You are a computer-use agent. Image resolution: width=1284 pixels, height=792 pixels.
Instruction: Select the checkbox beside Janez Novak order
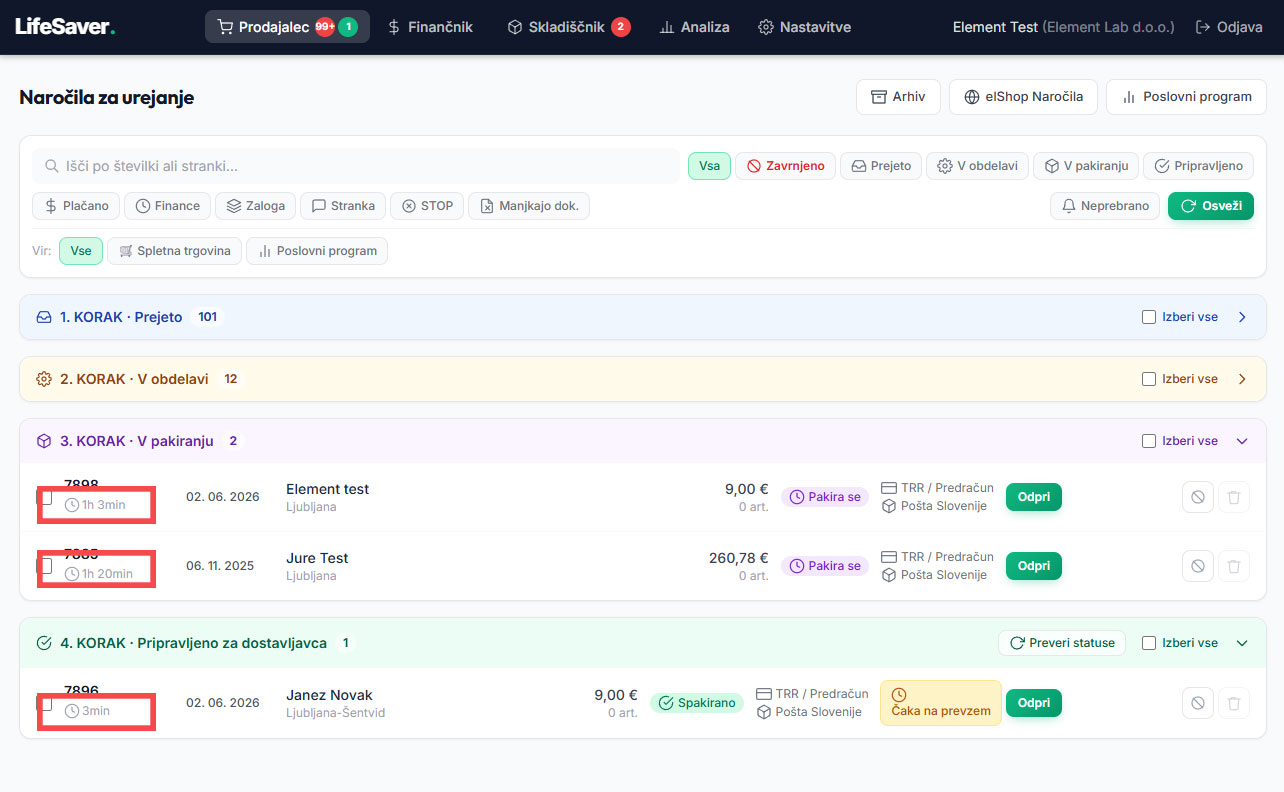pos(45,703)
